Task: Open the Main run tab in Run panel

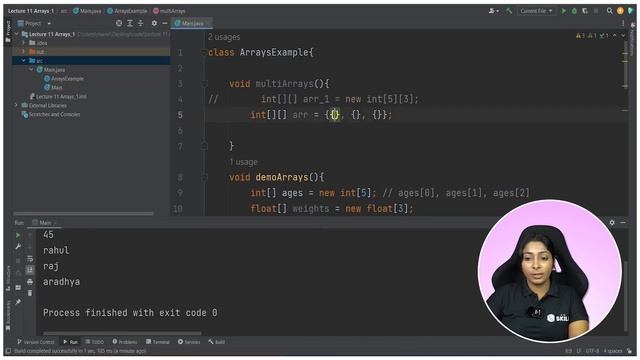Action: [43, 223]
